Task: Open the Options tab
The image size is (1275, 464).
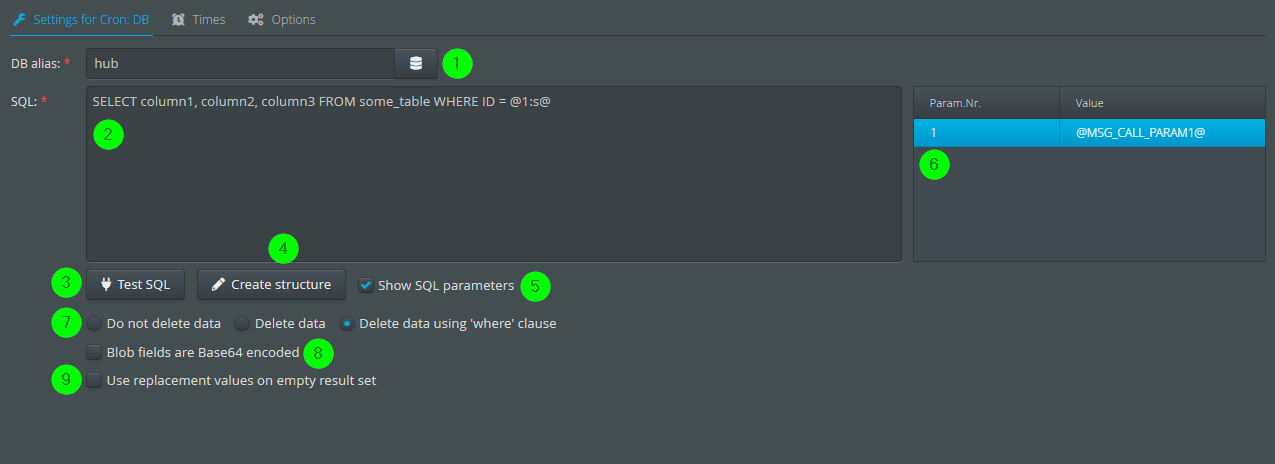Action: [x=281, y=19]
